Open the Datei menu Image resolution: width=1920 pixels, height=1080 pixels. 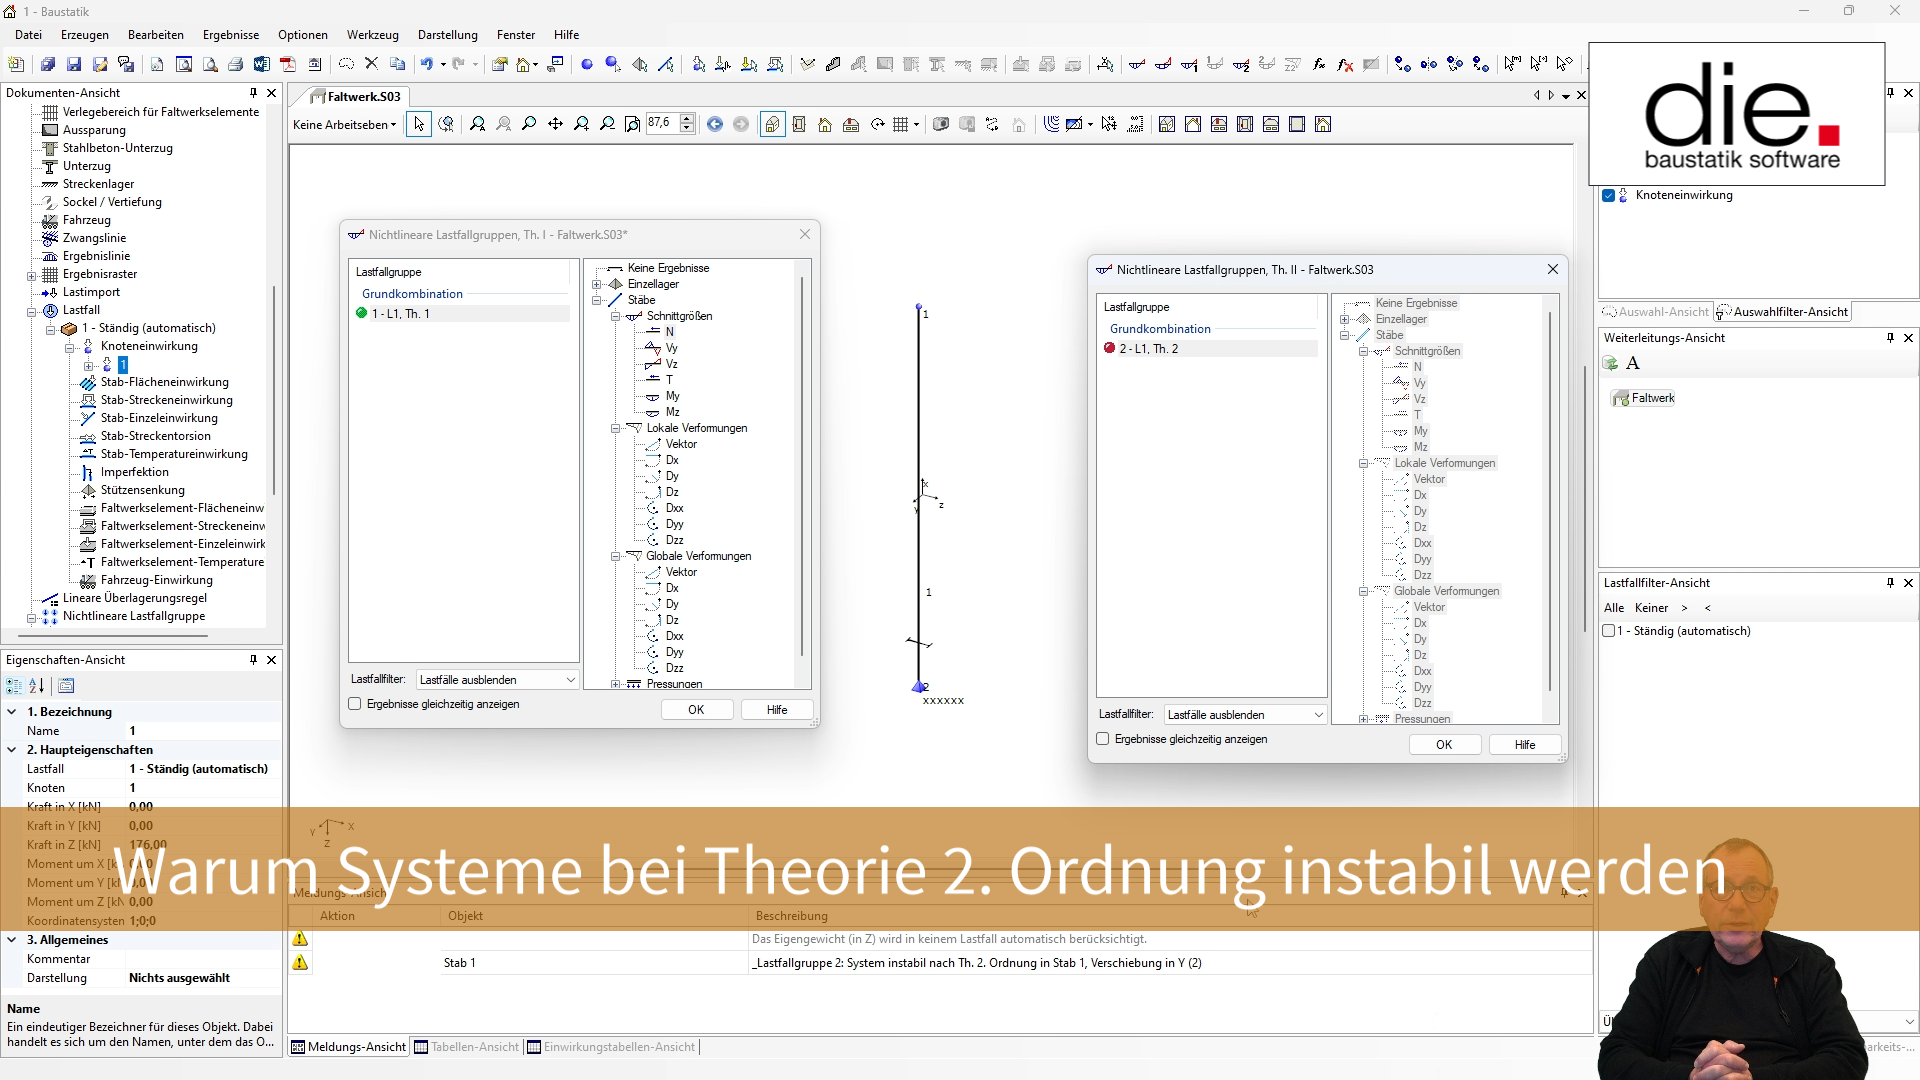click(28, 35)
